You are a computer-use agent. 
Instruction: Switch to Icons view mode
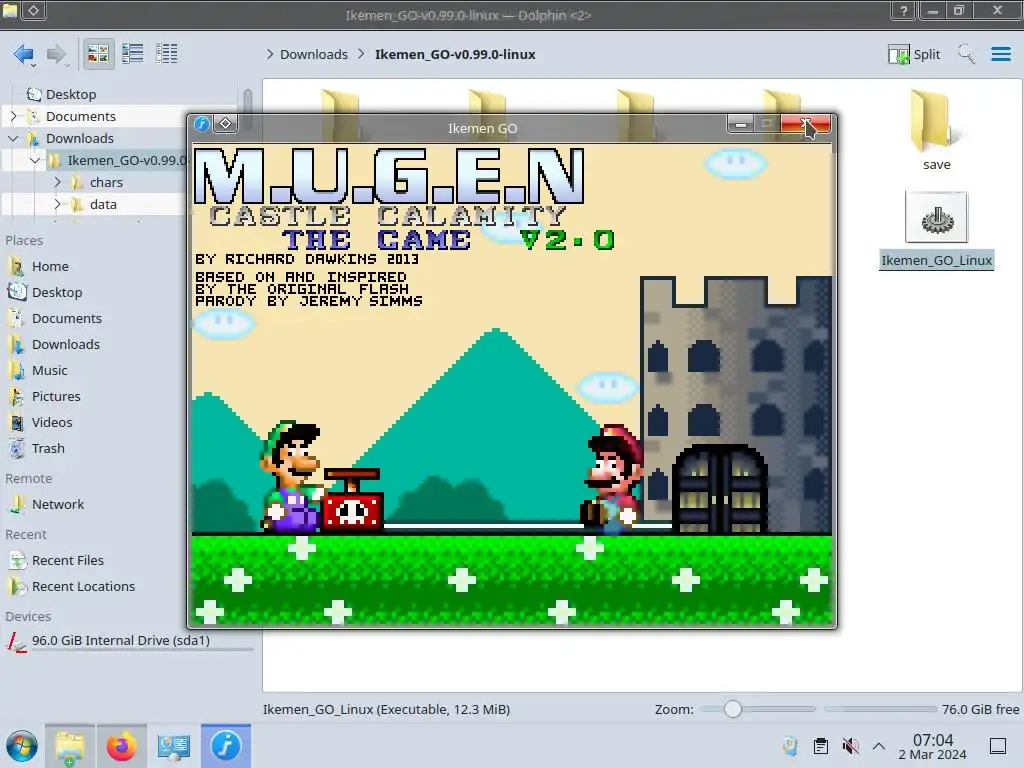point(98,54)
